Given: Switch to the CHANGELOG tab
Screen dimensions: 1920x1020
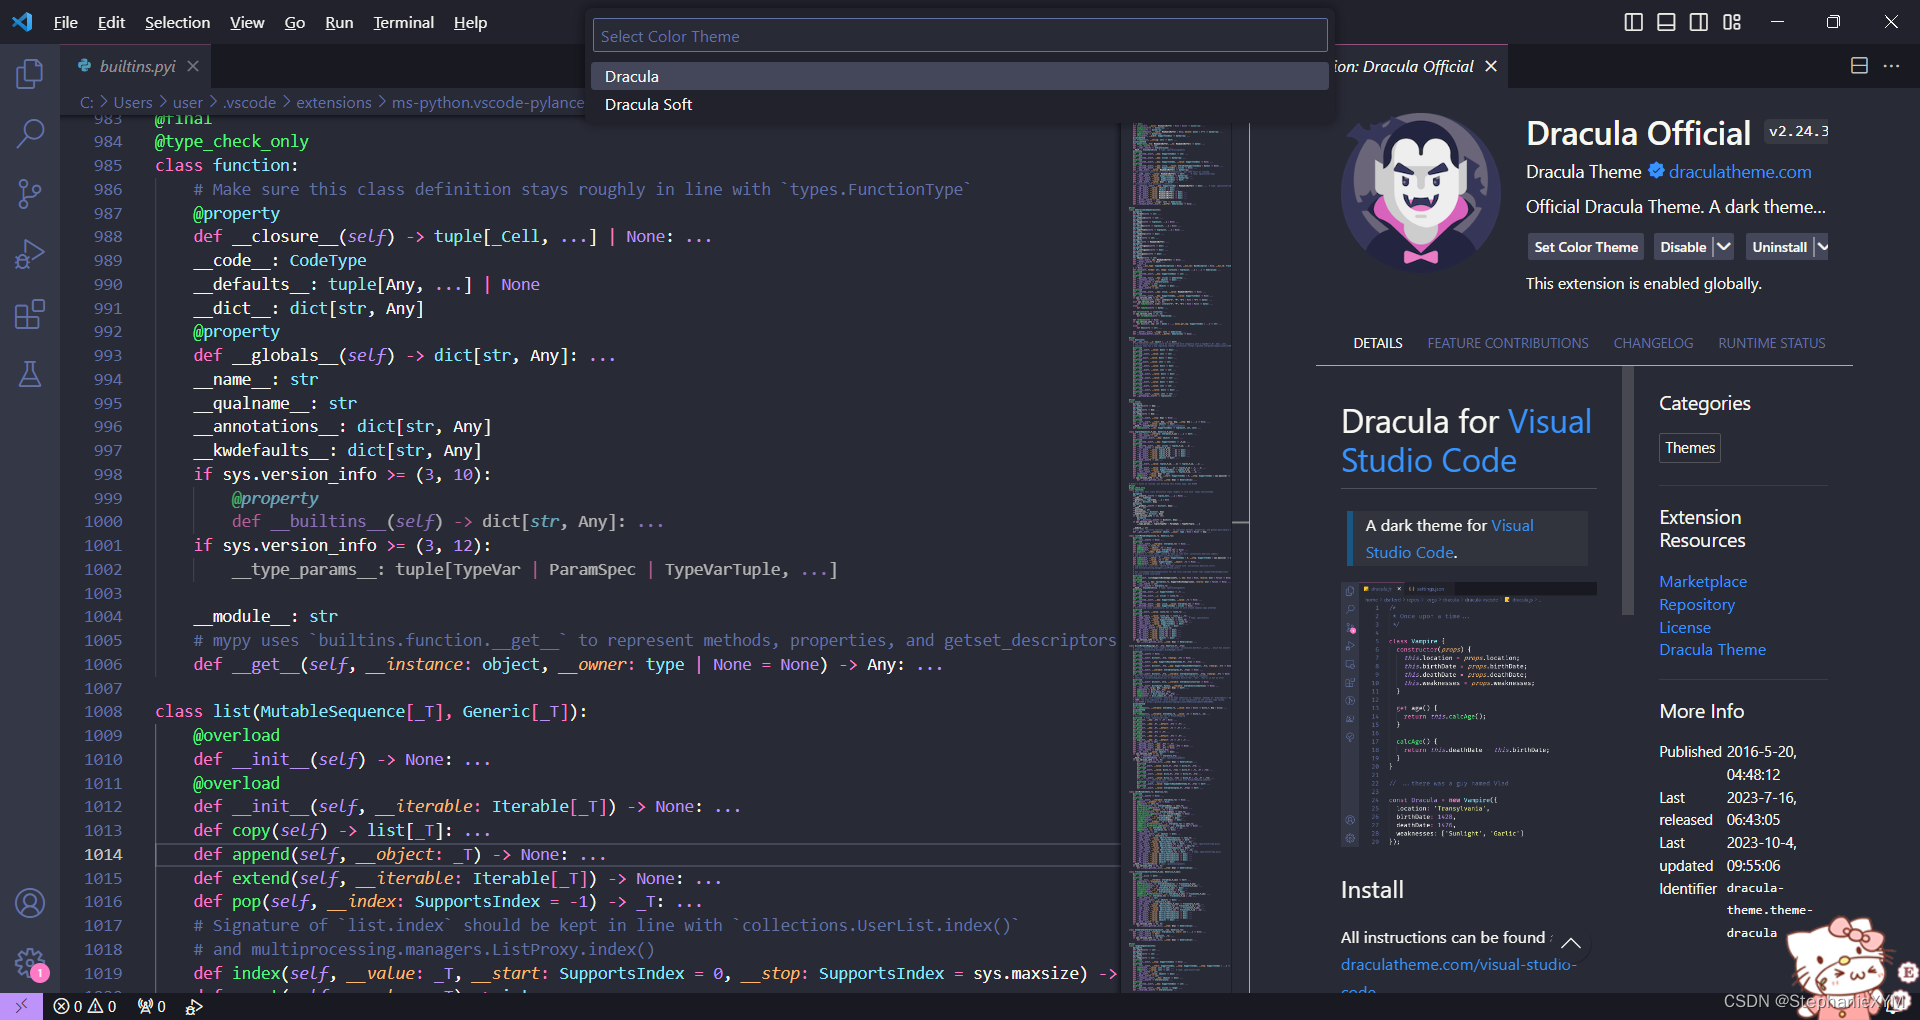Looking at the screenshot, I should (x=1653, y=343).
